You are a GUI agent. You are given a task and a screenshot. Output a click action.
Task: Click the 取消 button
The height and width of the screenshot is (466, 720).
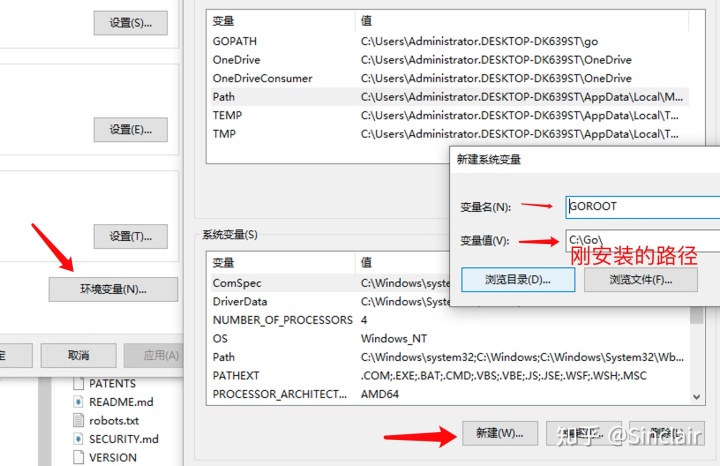79,355
